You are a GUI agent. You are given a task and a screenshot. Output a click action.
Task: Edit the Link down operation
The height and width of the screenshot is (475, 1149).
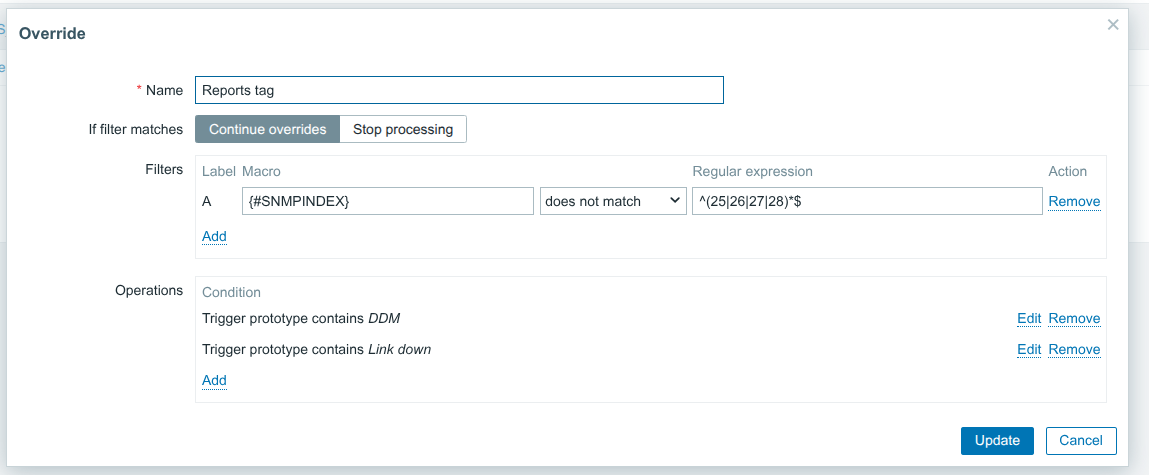(1029, 349)
